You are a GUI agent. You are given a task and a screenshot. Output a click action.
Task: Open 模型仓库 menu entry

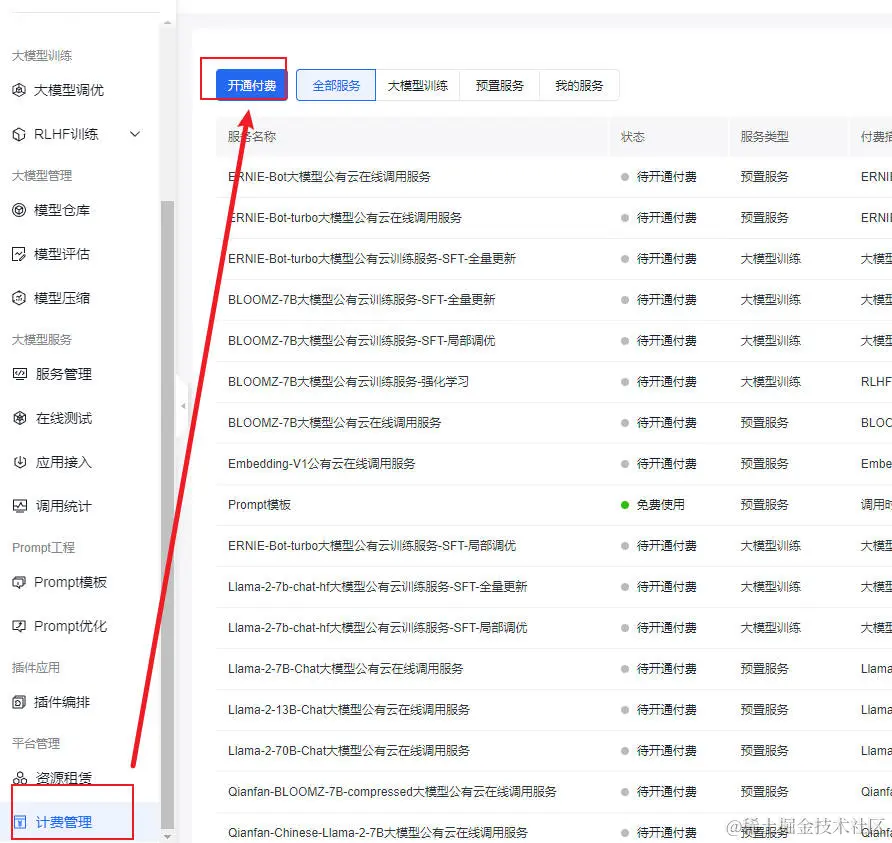click(x=61, y=210)
